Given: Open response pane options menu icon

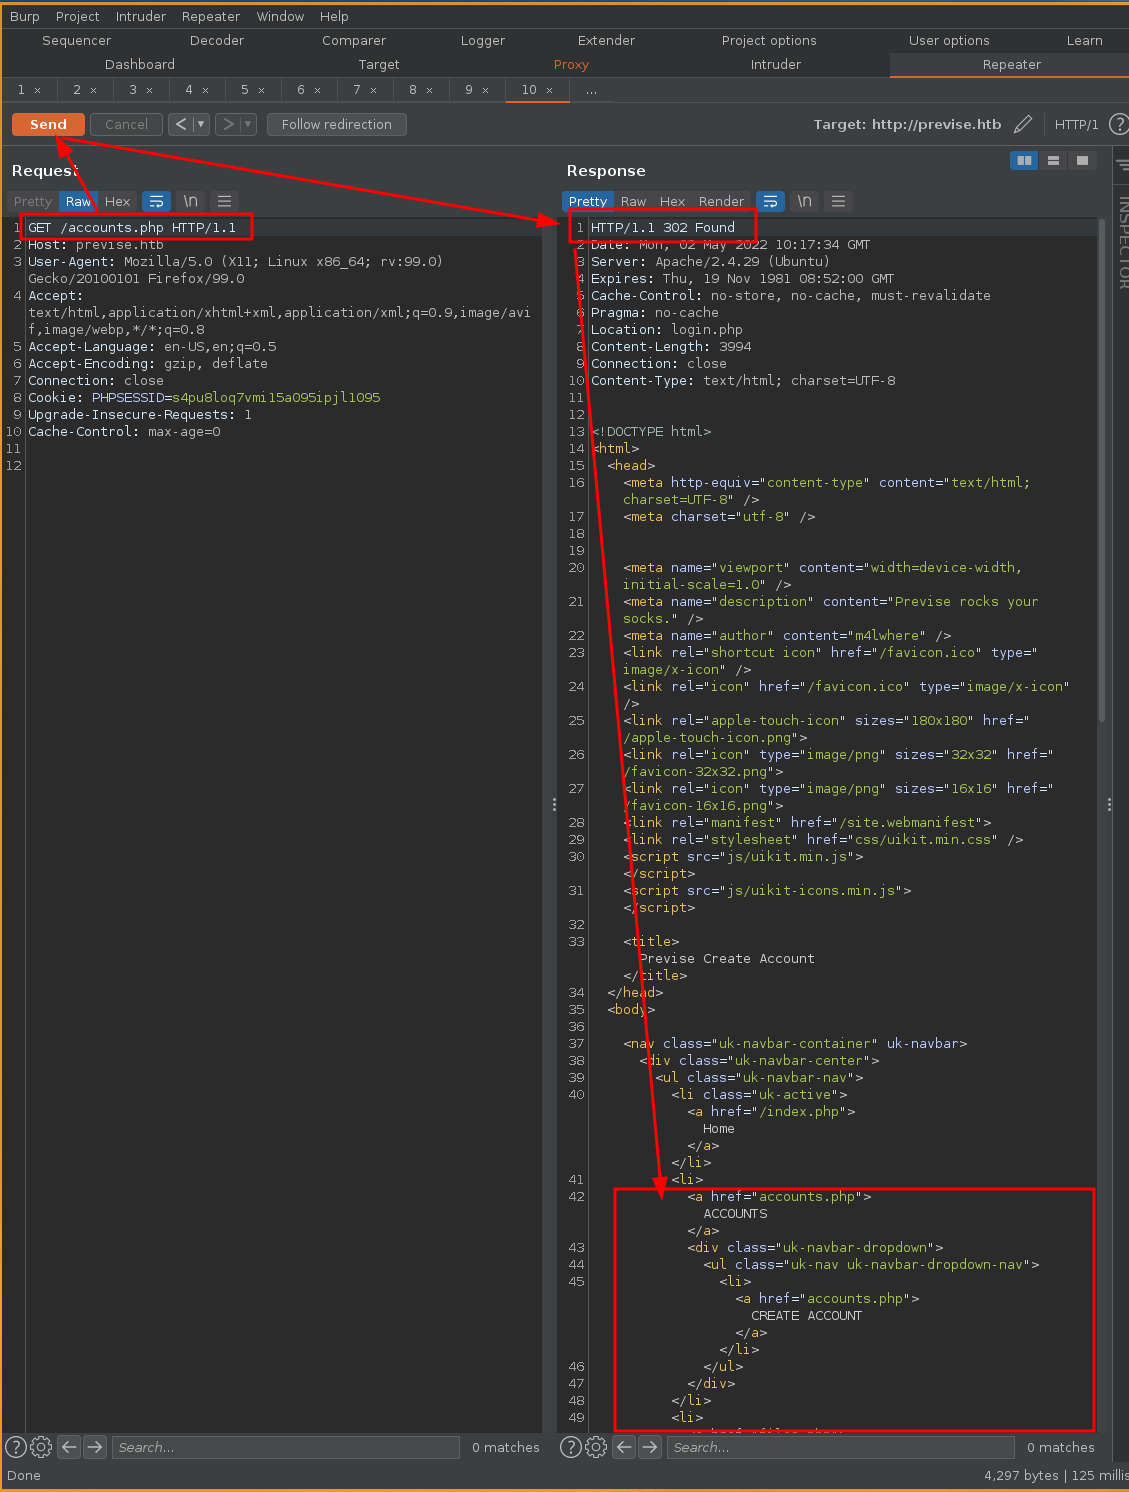Looking at the screenshot, I should click(x=838, y=201).
